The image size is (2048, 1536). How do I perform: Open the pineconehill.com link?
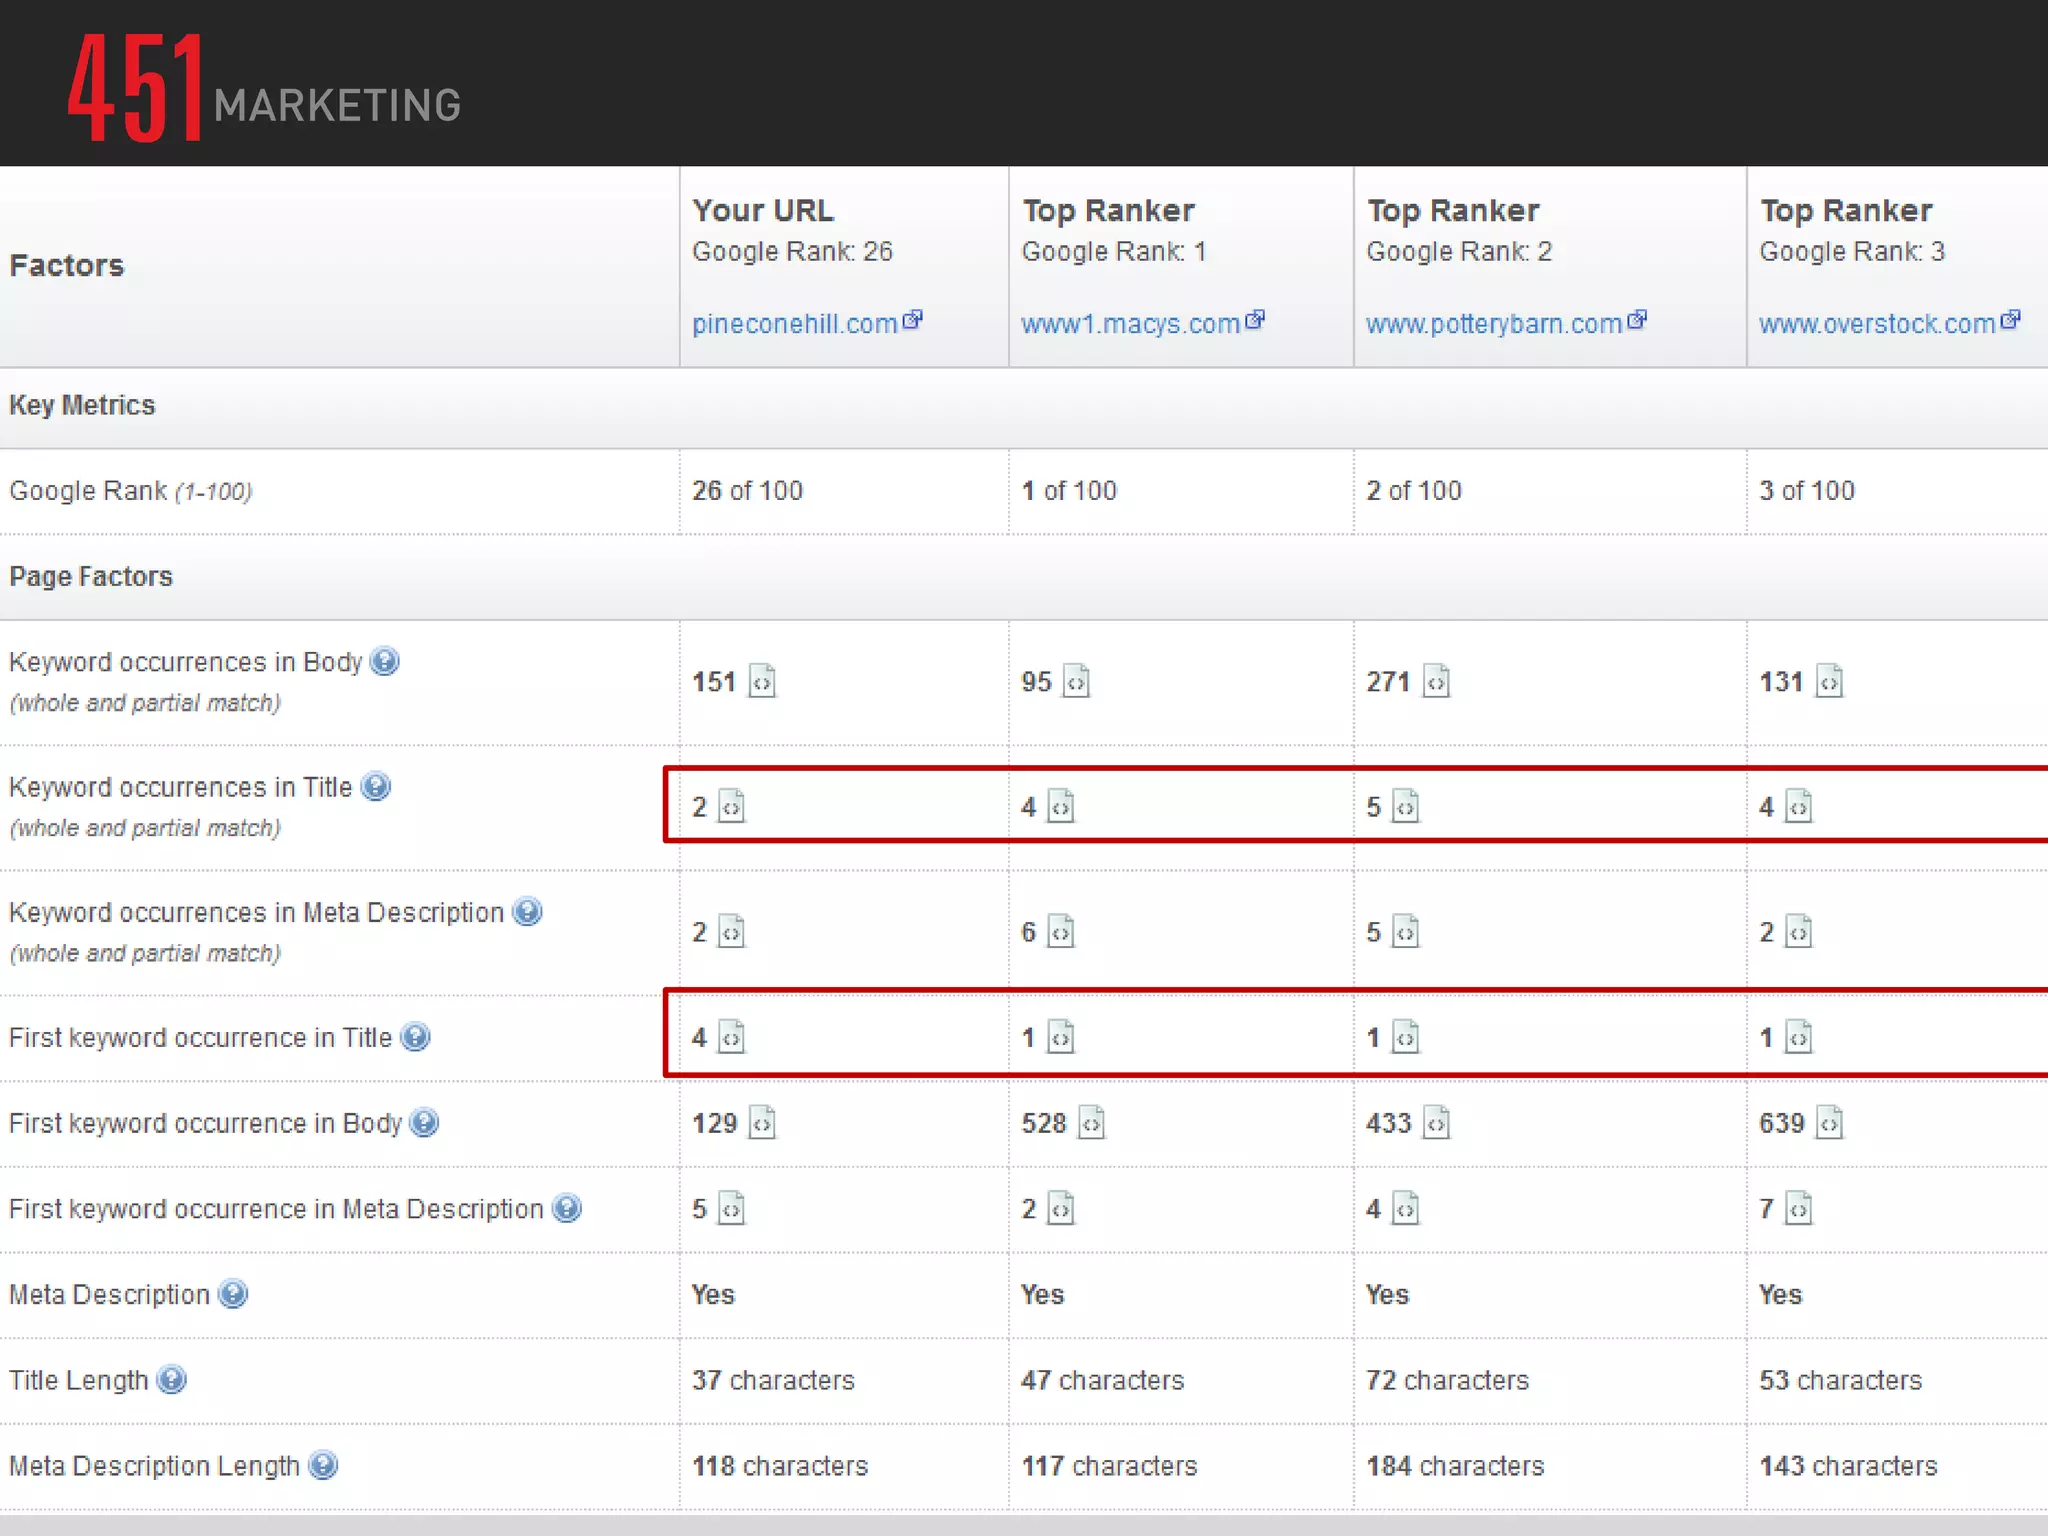pos(795,324)
